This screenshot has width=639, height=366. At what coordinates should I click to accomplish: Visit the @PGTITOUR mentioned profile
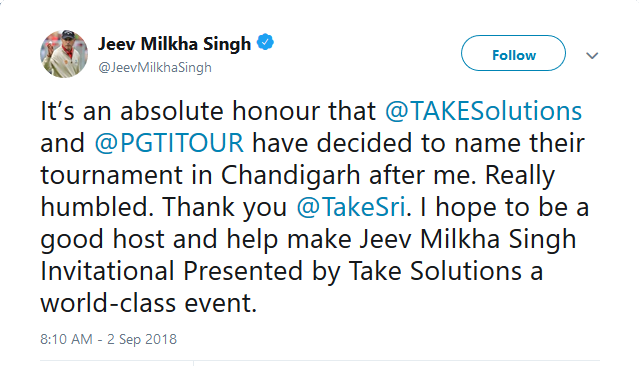(x=169, y=143)
